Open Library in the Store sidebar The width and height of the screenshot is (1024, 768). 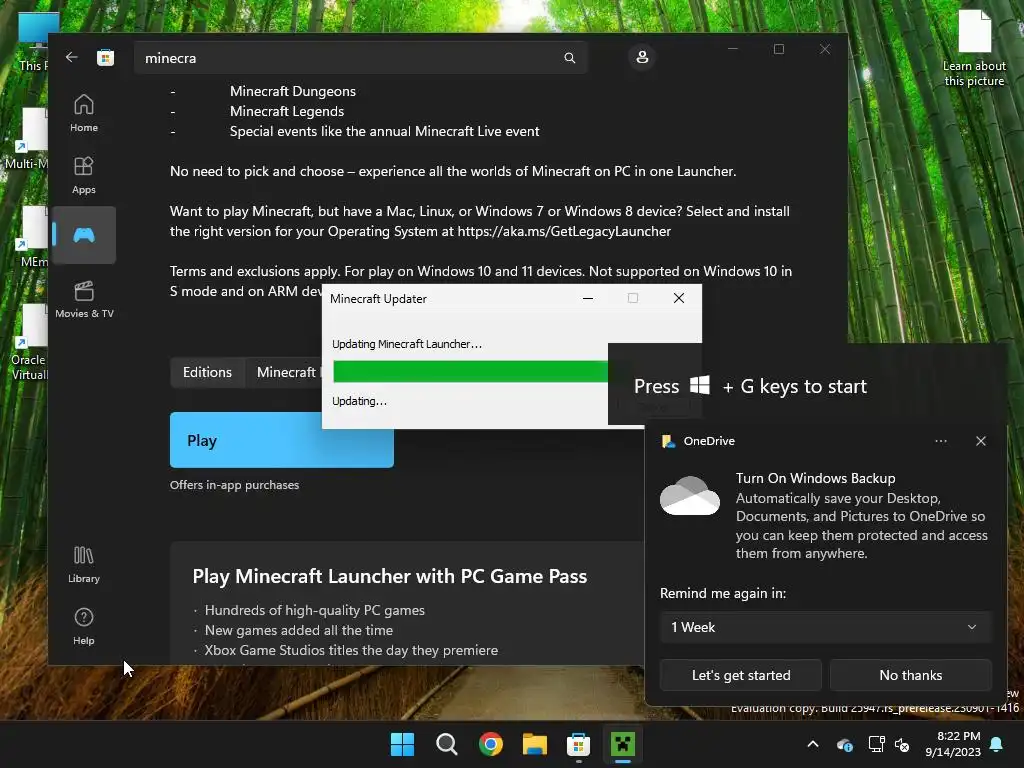(84, 564)
